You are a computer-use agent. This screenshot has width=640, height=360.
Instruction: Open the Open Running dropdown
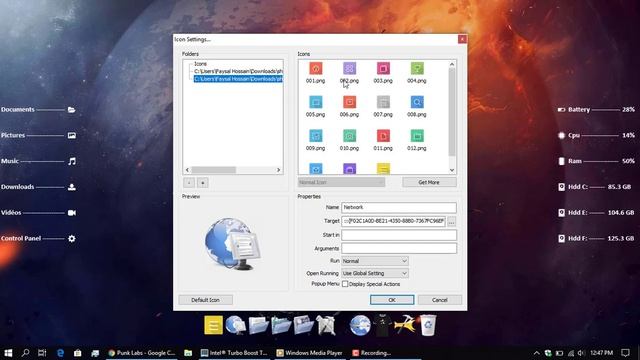tap(375, 273)
